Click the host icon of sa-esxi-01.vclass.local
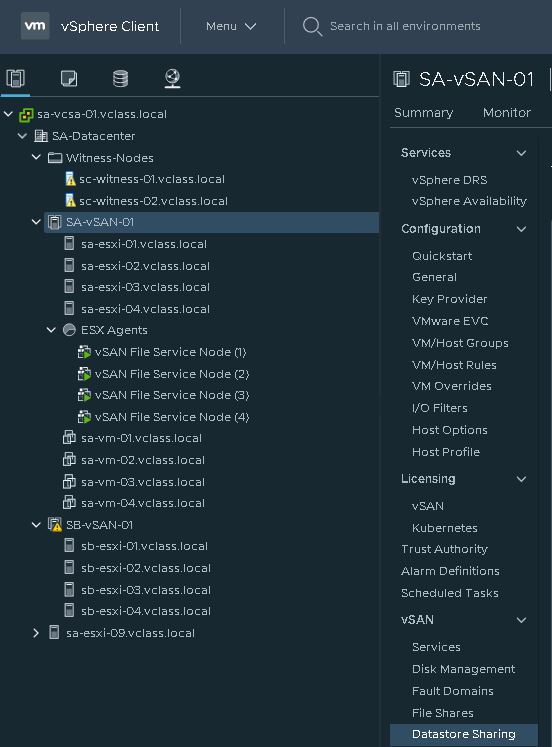 tap(69, 244)
